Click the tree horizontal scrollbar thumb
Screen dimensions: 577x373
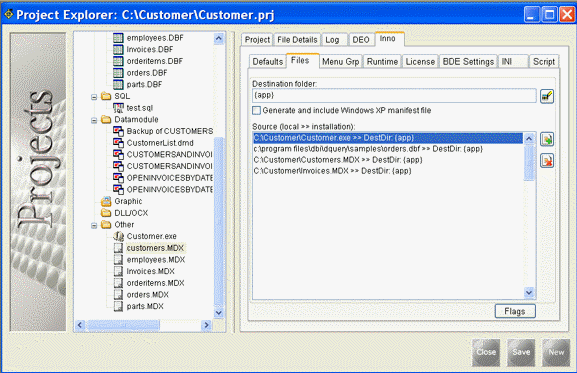point(123,325)
